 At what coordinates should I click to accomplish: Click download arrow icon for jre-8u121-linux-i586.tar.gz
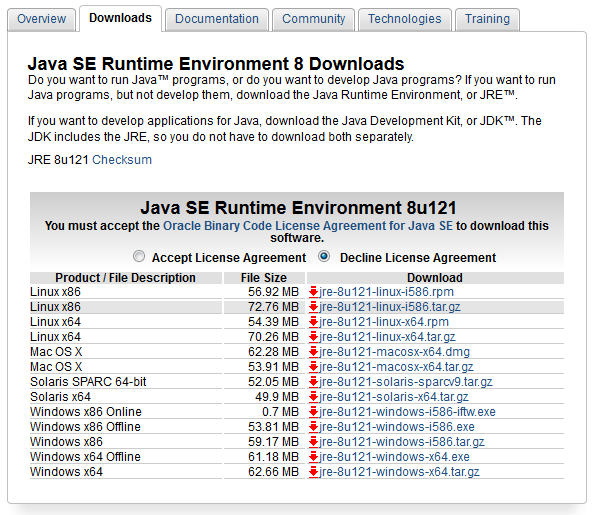[313, 307]
